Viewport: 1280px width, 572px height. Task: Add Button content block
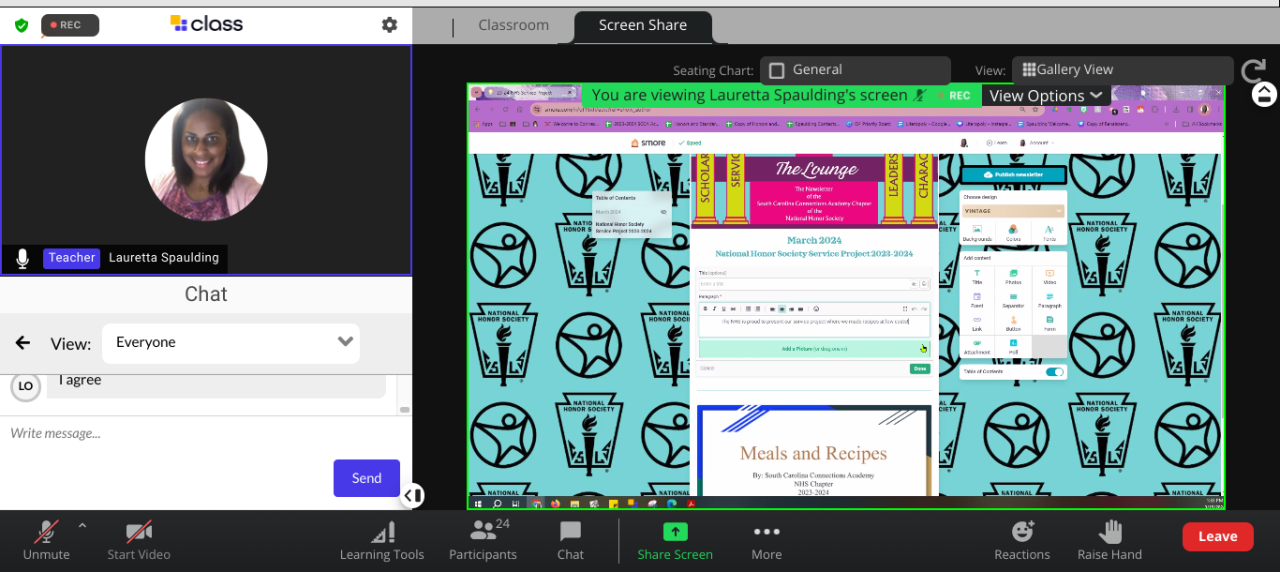pos(1013,323)
